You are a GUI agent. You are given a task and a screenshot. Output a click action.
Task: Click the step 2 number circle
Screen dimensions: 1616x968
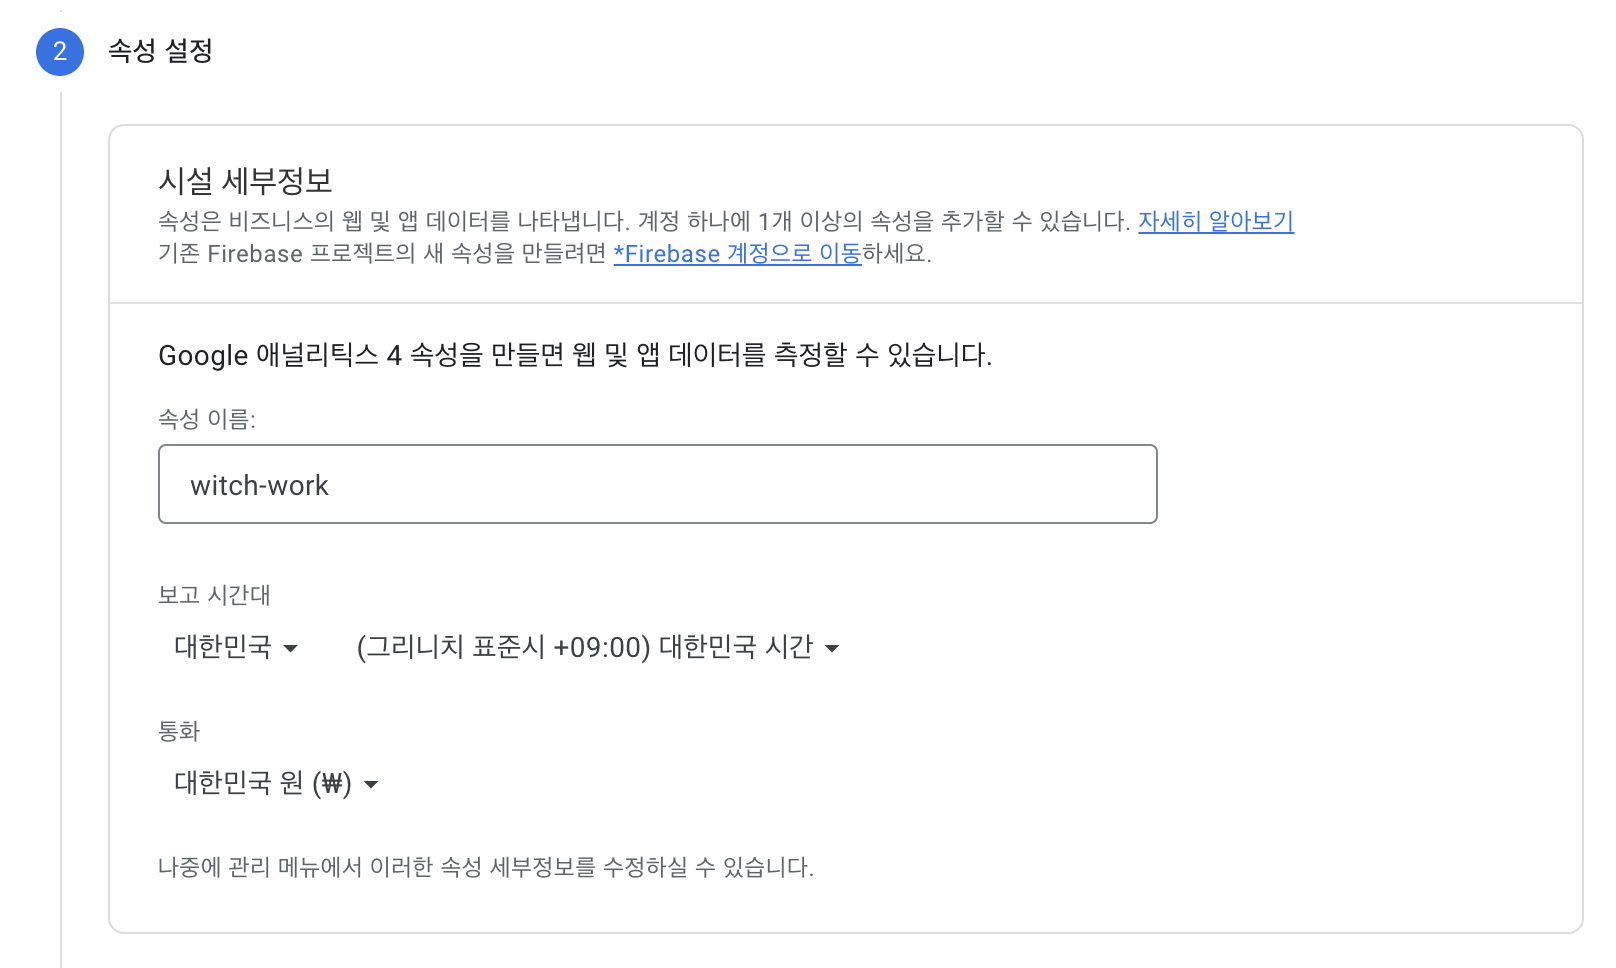[x=60, y=52]
